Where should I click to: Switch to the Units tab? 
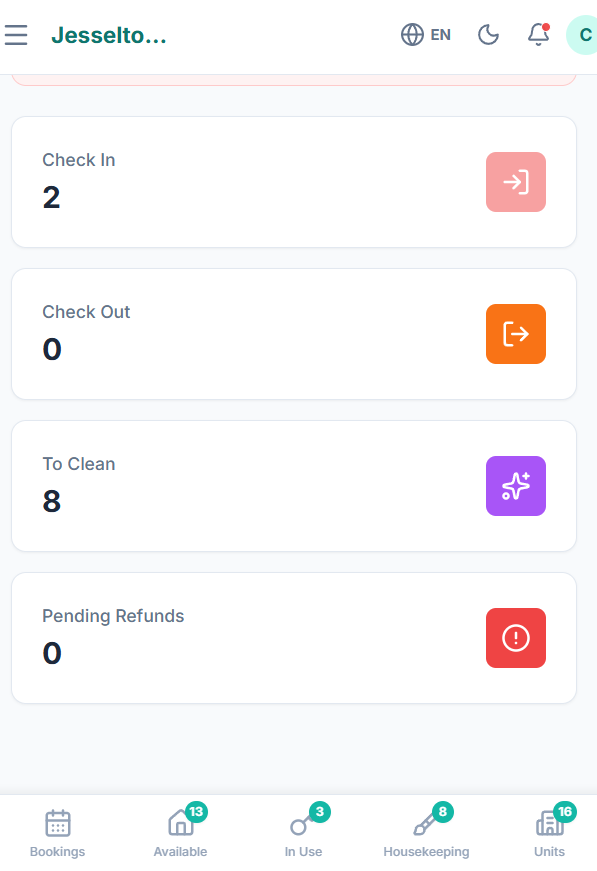click(549, 831)
